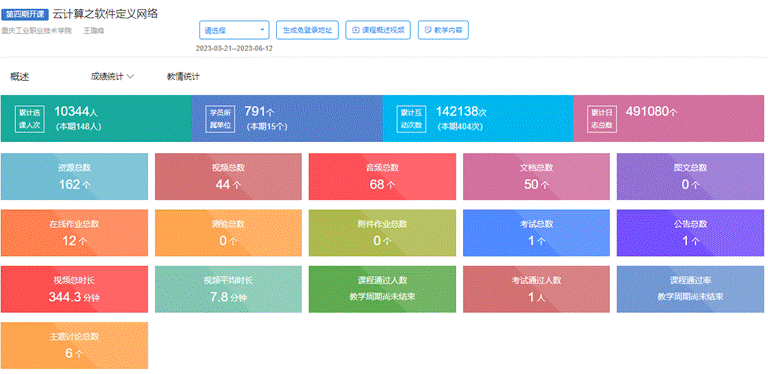768x374 pixels.
Task: Click the (本期404次) text
Action: point(460,127)
